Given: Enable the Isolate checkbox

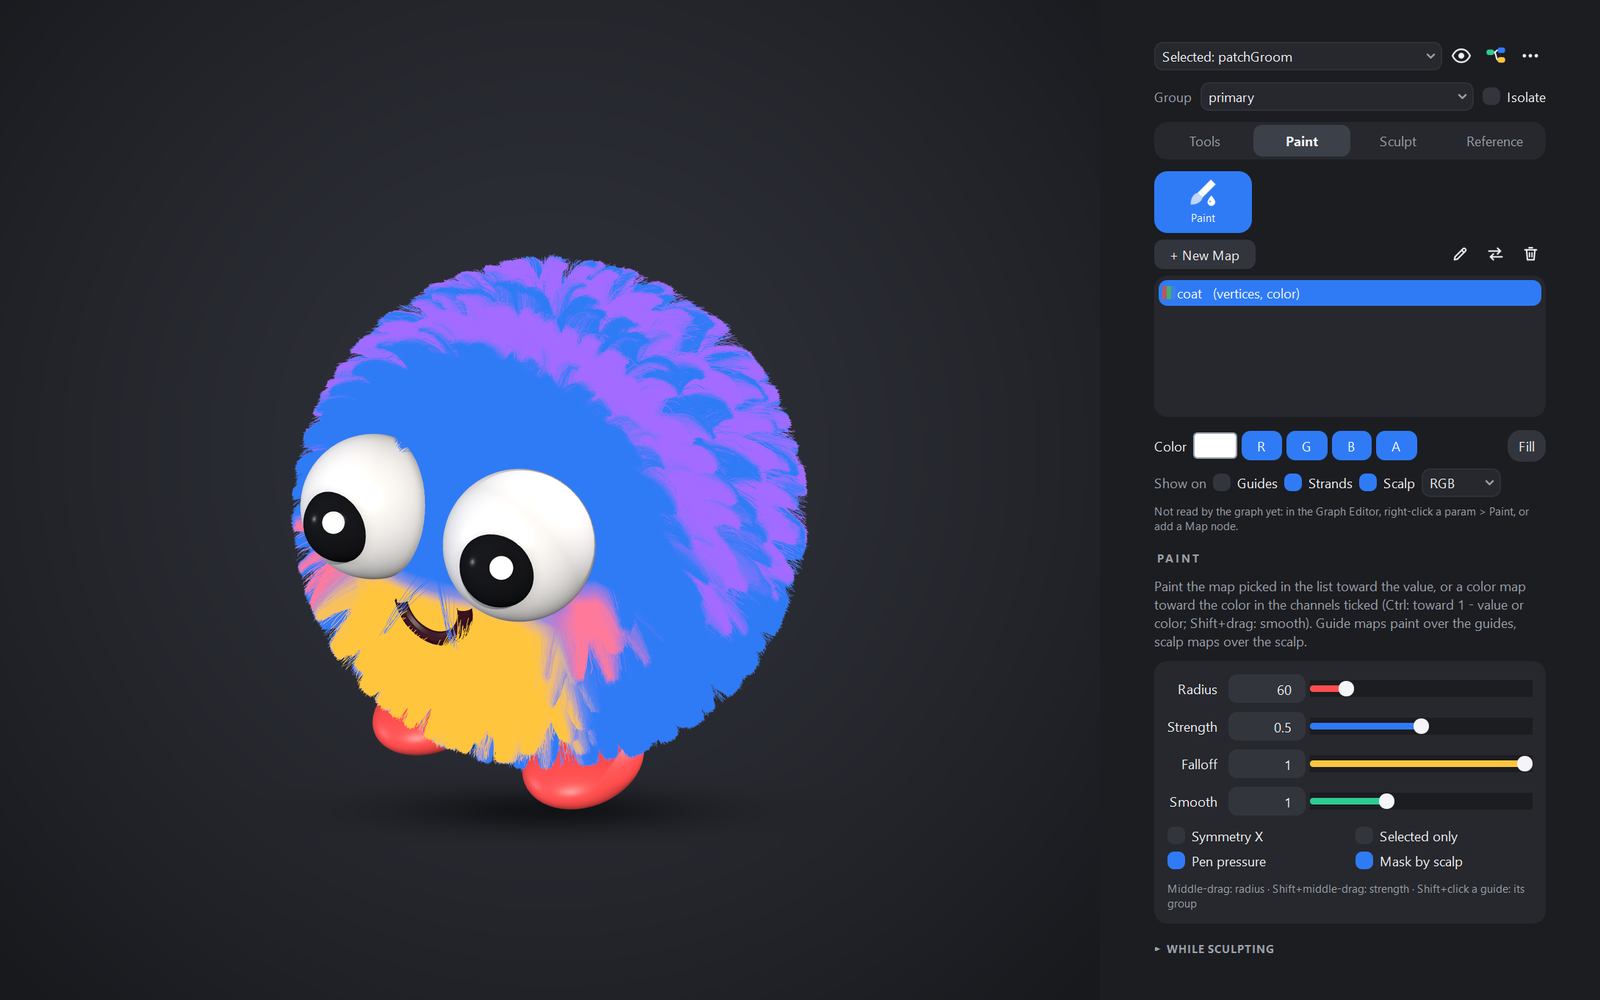Looking at the screenshot, I should tap(1491, 97).
